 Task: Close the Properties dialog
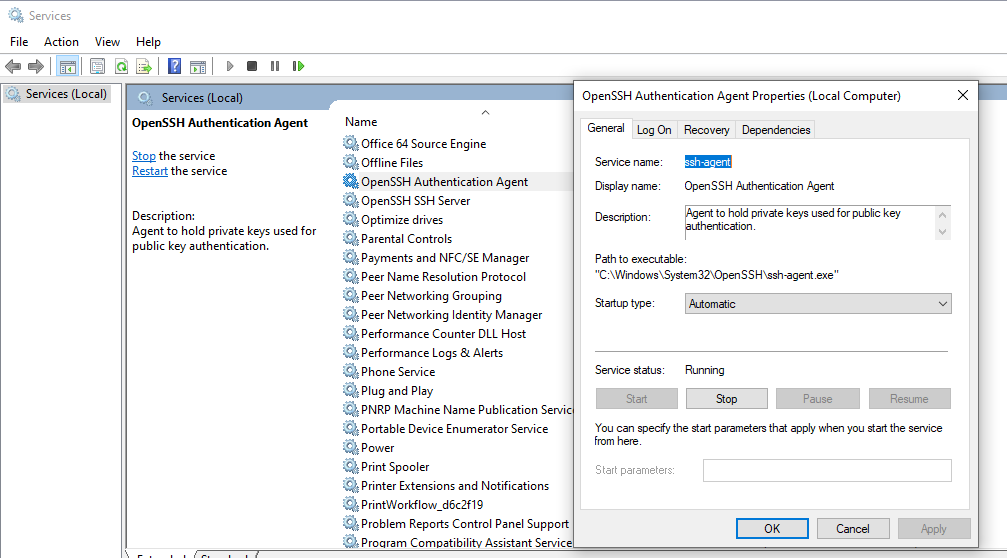[962, 95]
